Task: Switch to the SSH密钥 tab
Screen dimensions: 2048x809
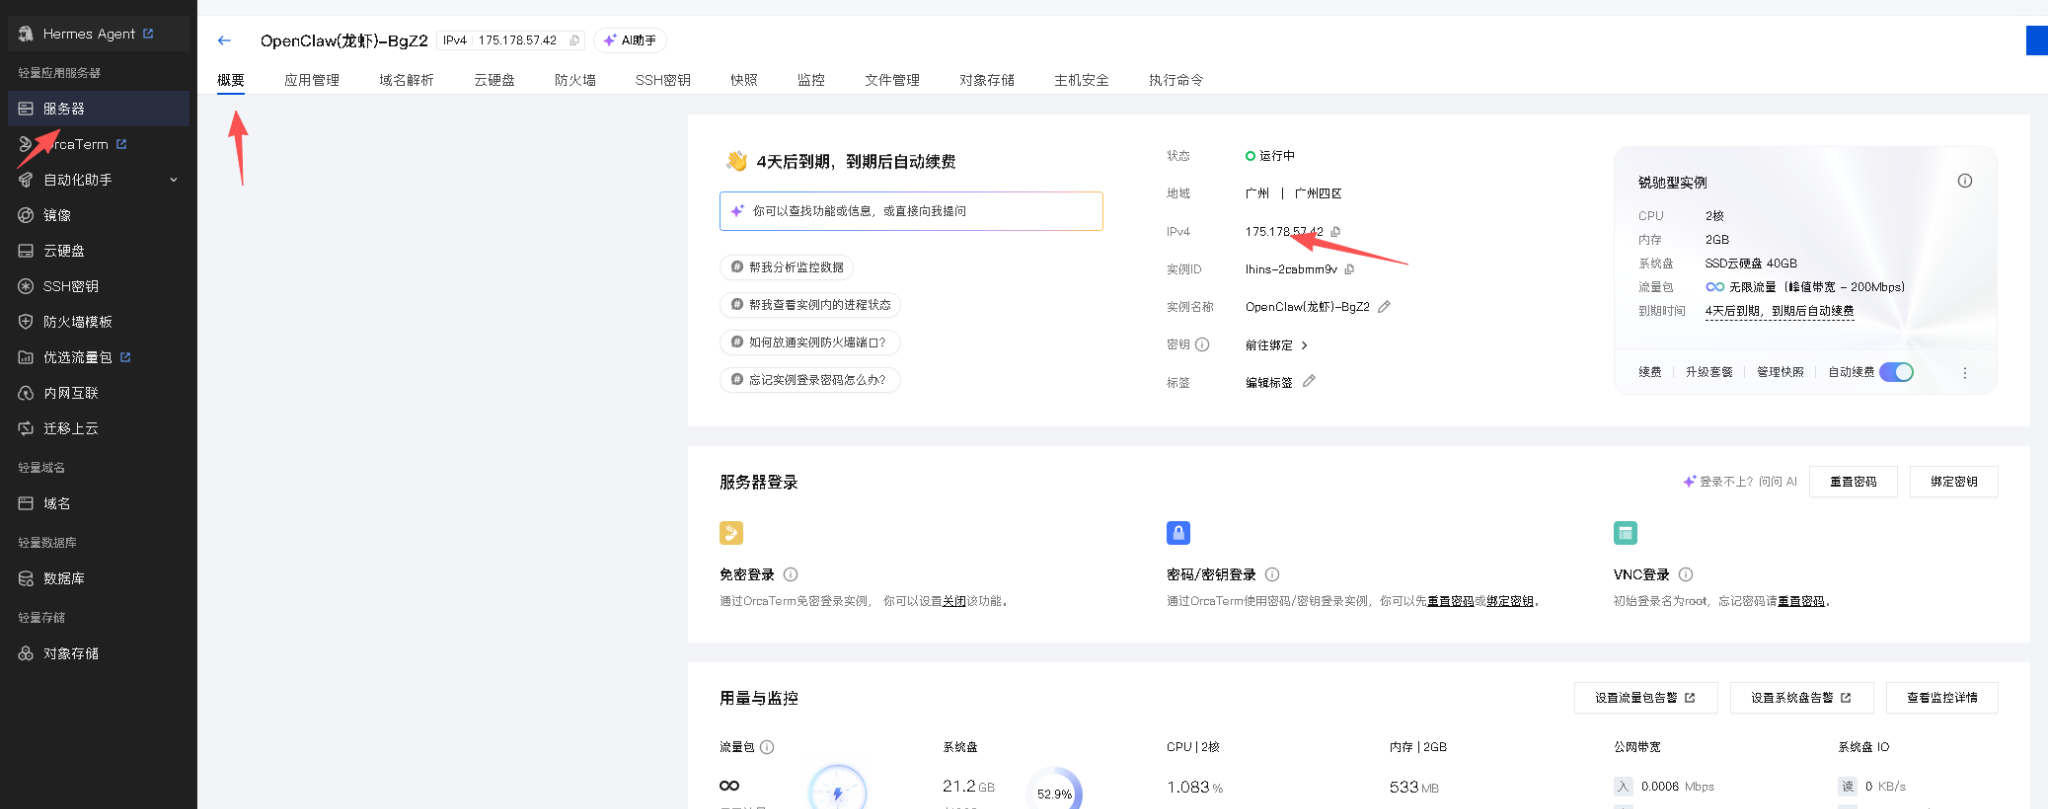Action: pyautogui.click(x=663, y=80)
